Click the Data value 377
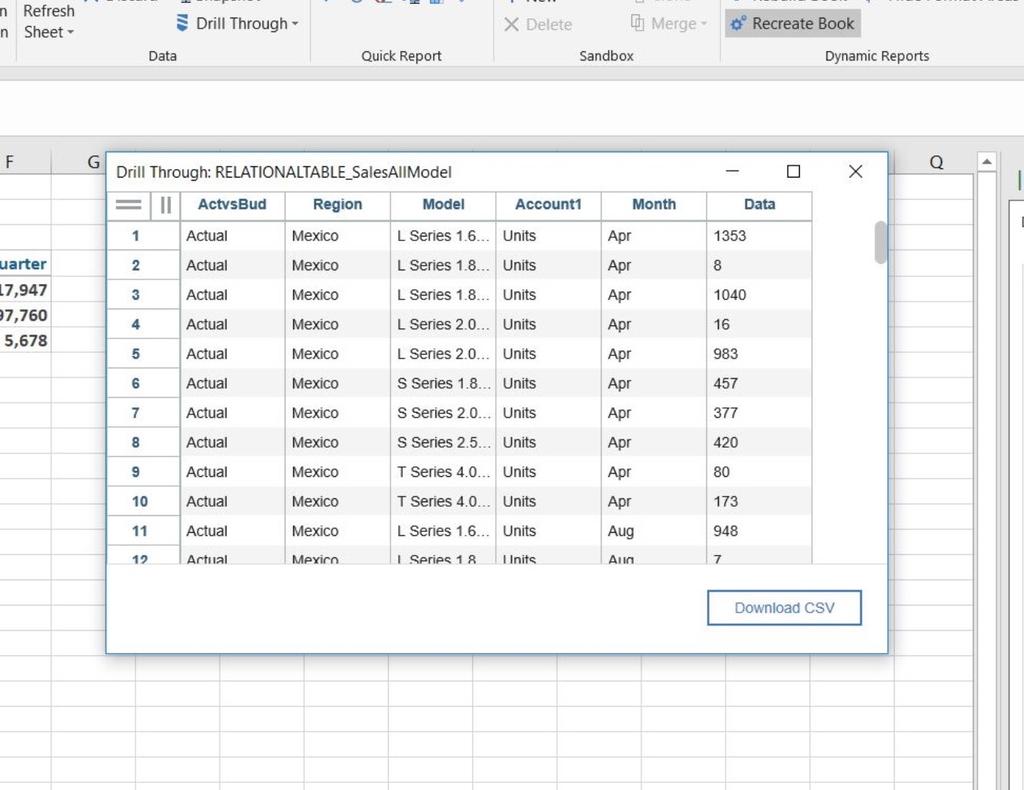Image resolution: width=1024 pixels, height=790 pixels. 760,413
